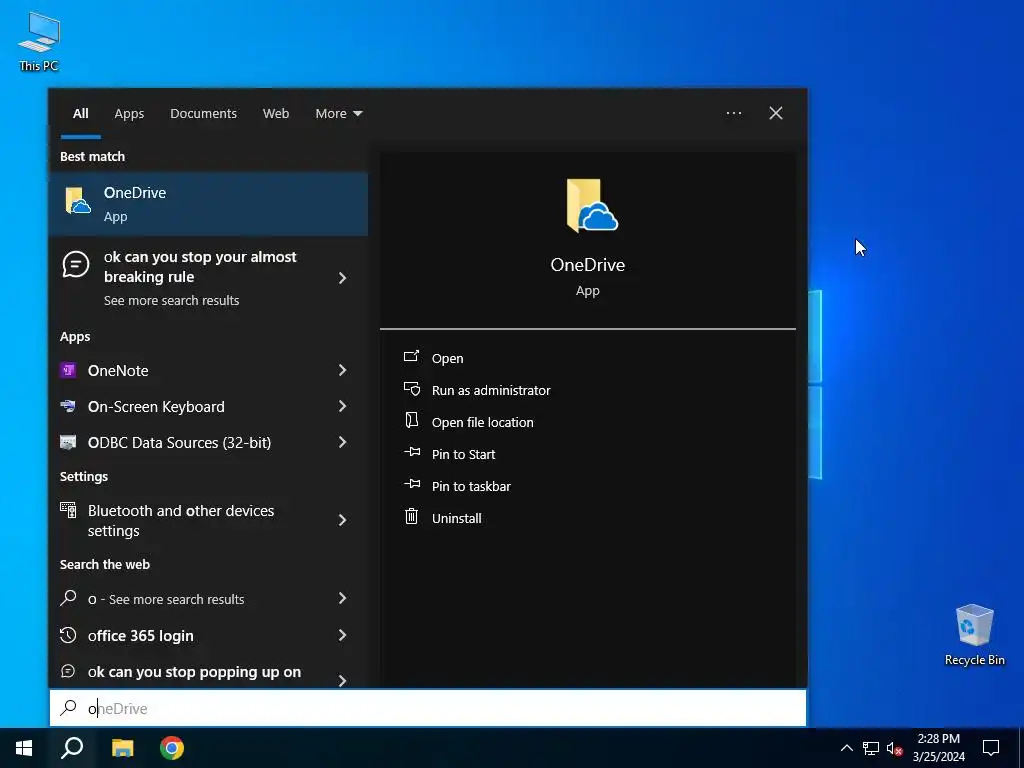Click 'o - See more search results' entry
Screen dimensions: 1024x768
click(x=166, y=599)
